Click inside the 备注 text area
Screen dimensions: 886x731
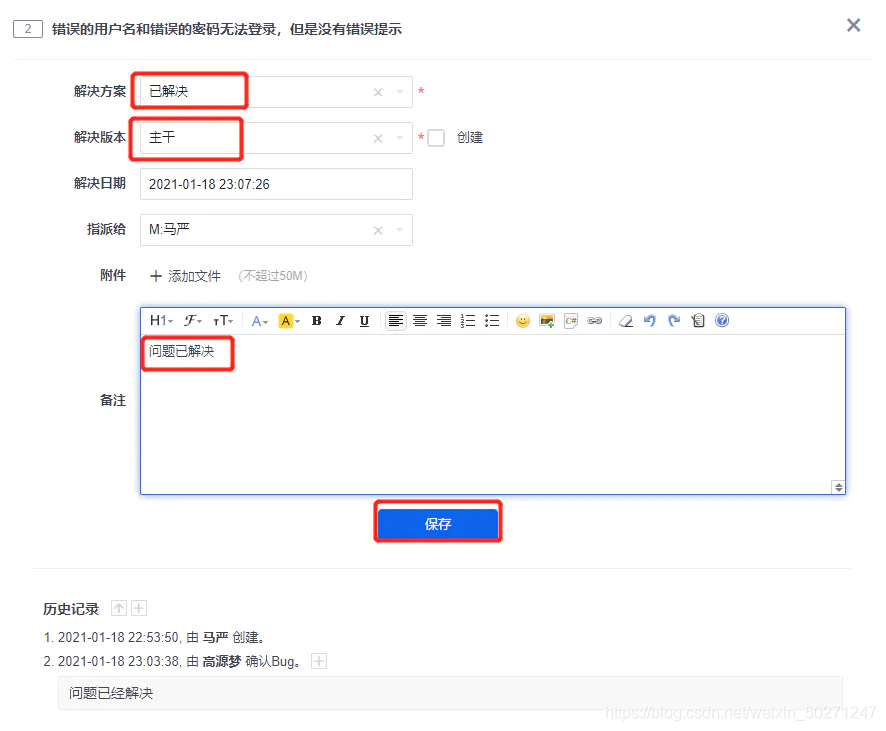point(493,415)
